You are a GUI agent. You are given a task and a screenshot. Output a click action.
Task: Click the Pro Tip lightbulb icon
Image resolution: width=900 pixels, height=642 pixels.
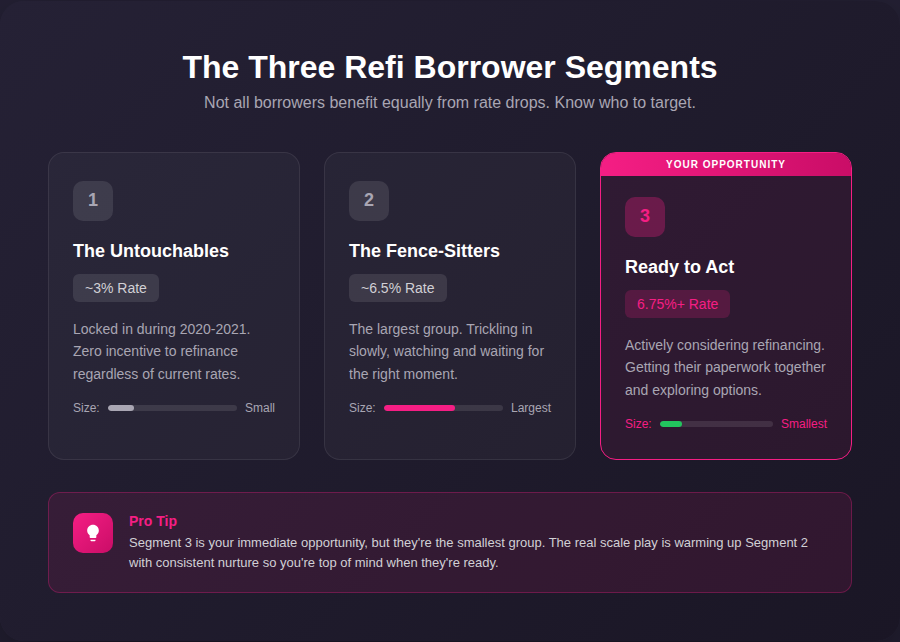pyautogui.click(x=93, y=532)
